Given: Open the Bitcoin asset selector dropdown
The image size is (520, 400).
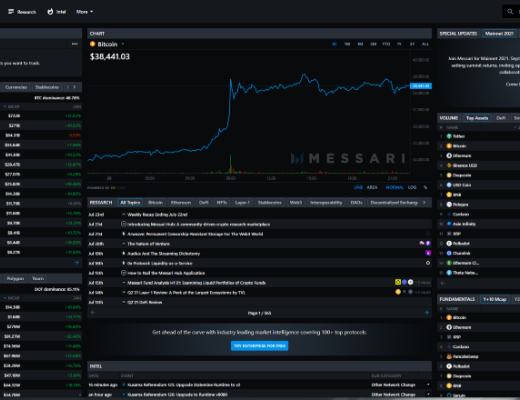Looking at the screenshot, I should (x=123, y=44).
